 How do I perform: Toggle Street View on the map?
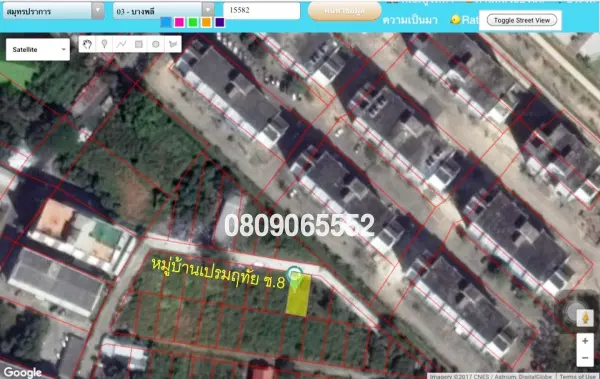pos(521,20)
